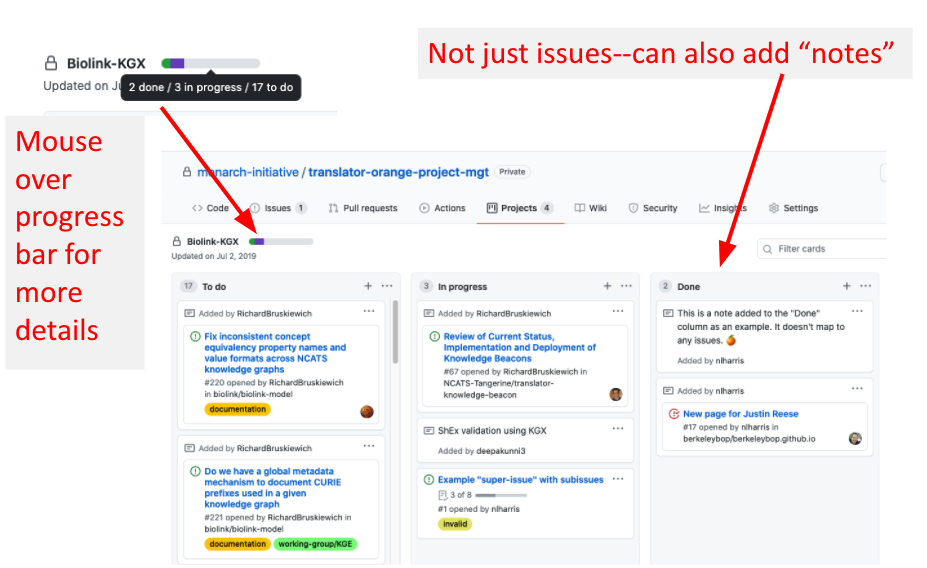Click the 3 count badge on In progress
The image size is (927, 568).
[426, 286]
